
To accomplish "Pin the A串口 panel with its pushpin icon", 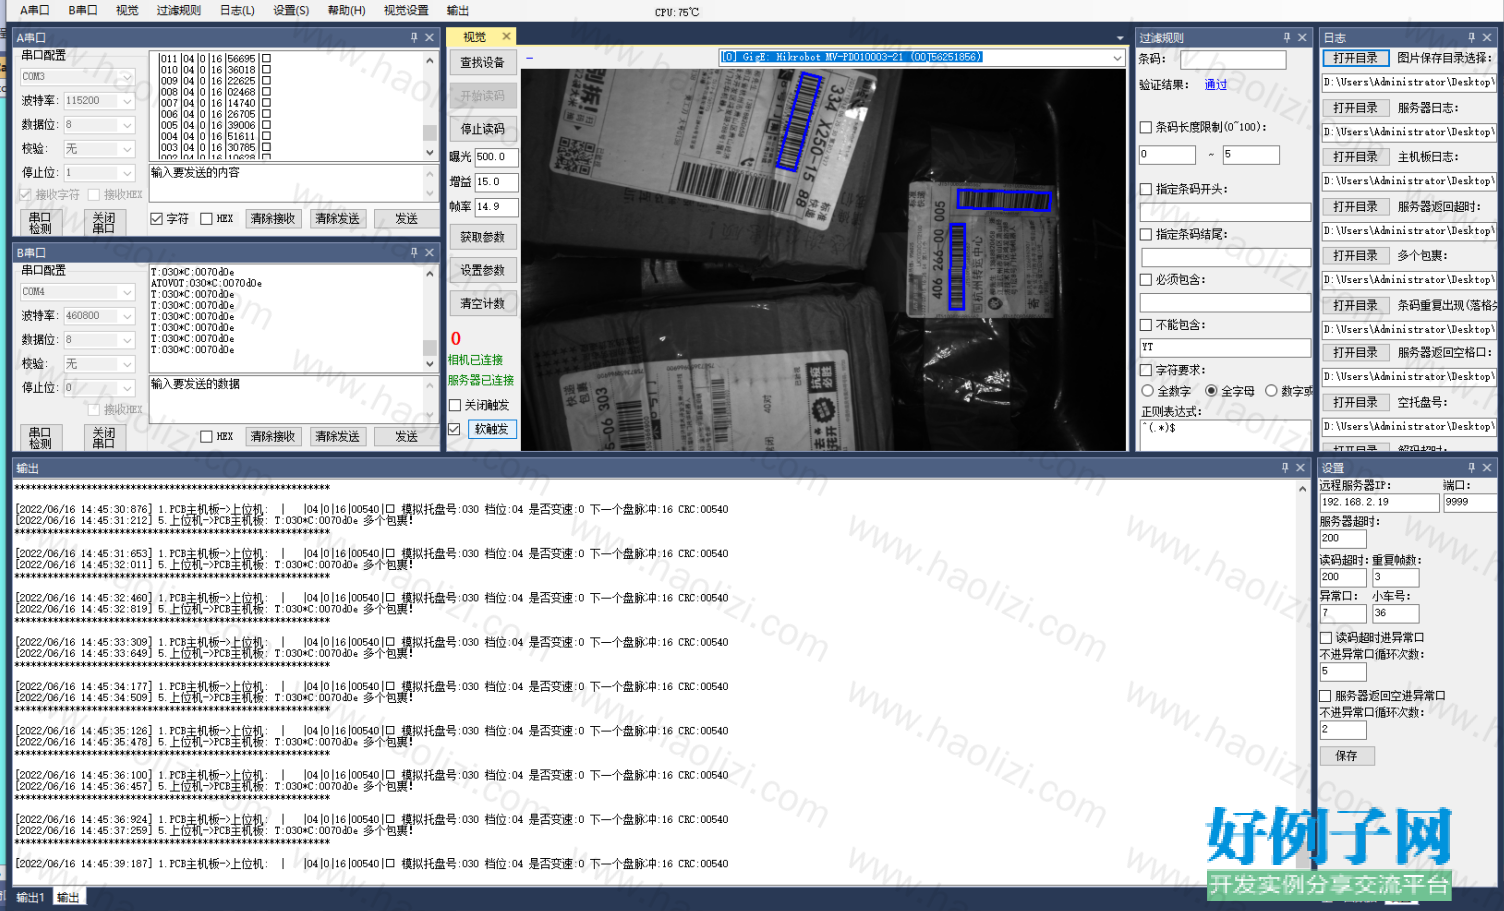I will pyautogui.click(x=414, y=37).
